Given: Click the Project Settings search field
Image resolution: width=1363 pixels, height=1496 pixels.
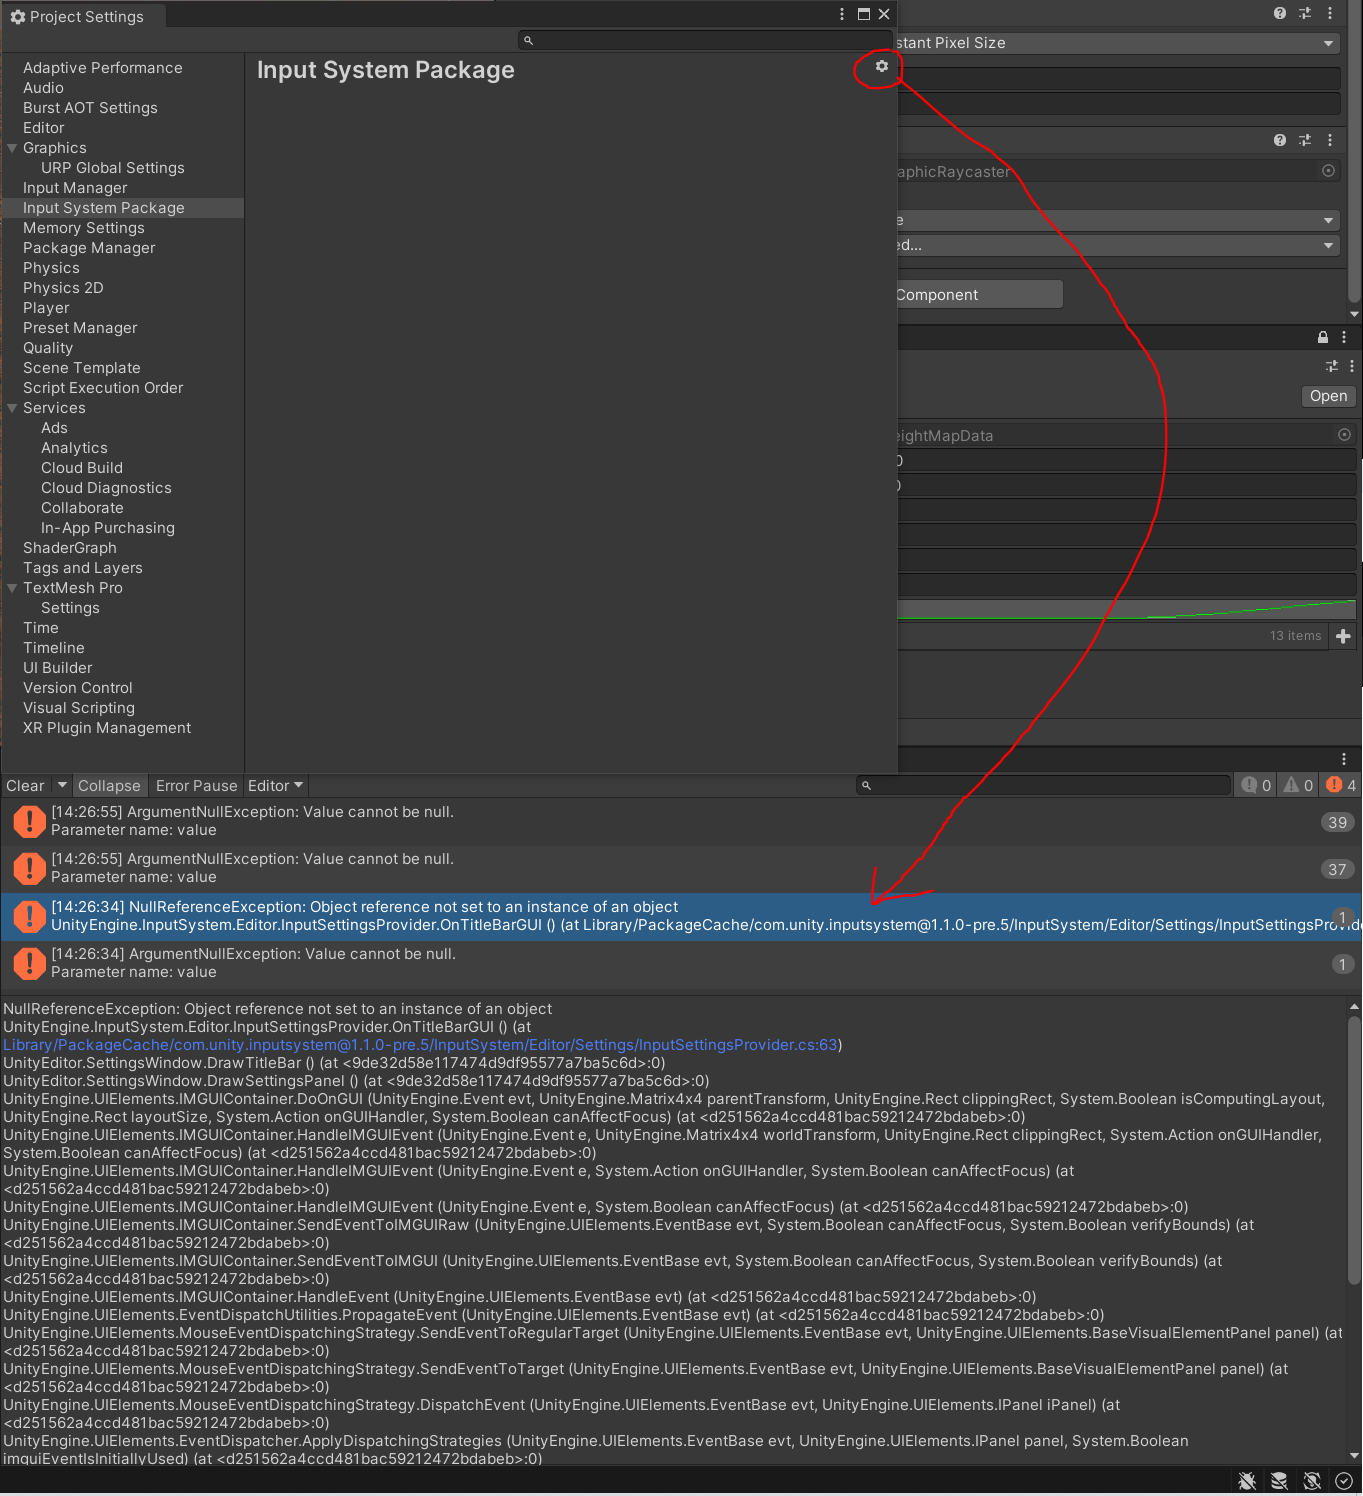Looking at the screenshot, I should coord(703,41).
